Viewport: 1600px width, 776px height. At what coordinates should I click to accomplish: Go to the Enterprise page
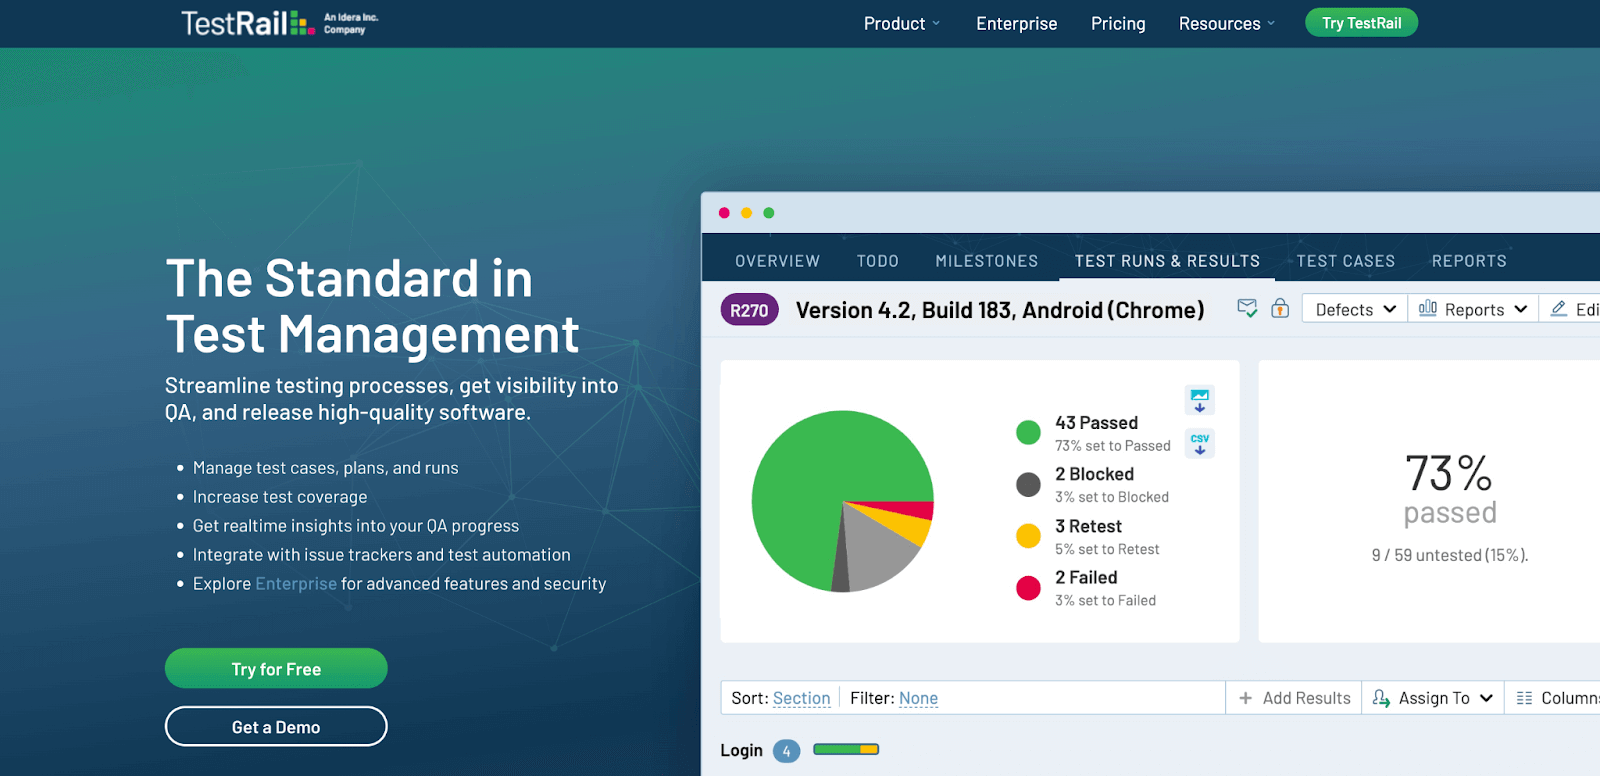click(x=1016, y=23)
